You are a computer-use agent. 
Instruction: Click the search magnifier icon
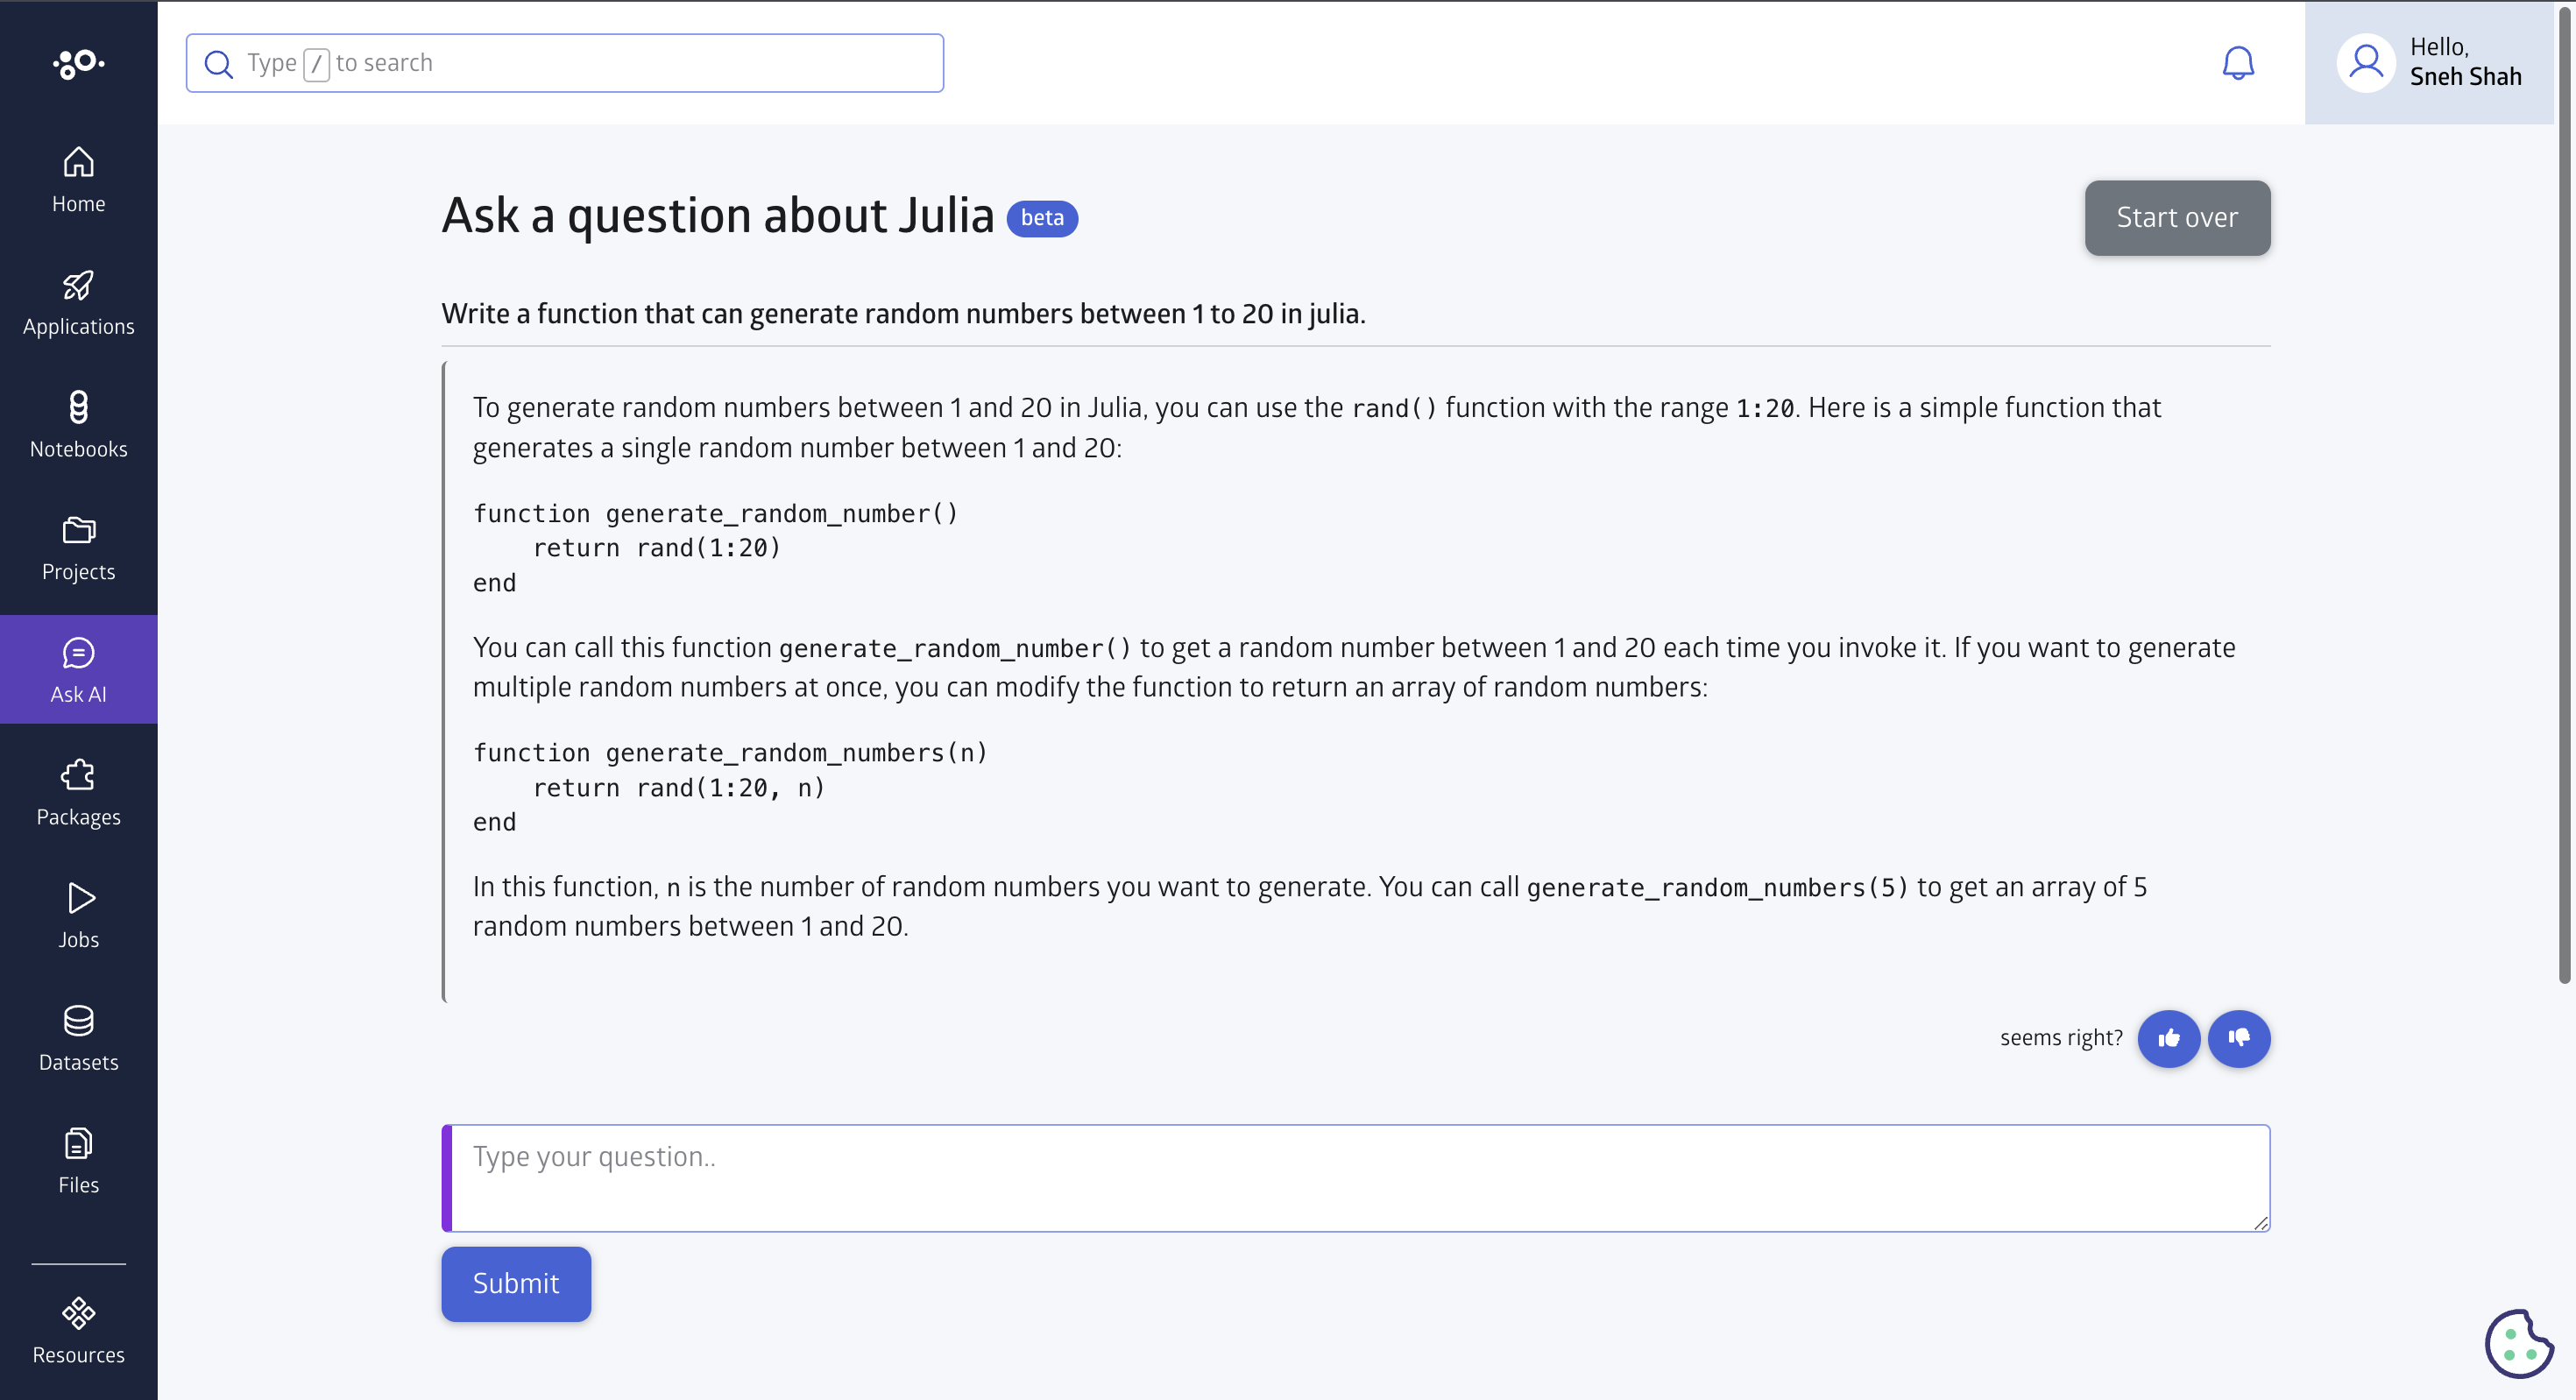click(x=218, y=64)
